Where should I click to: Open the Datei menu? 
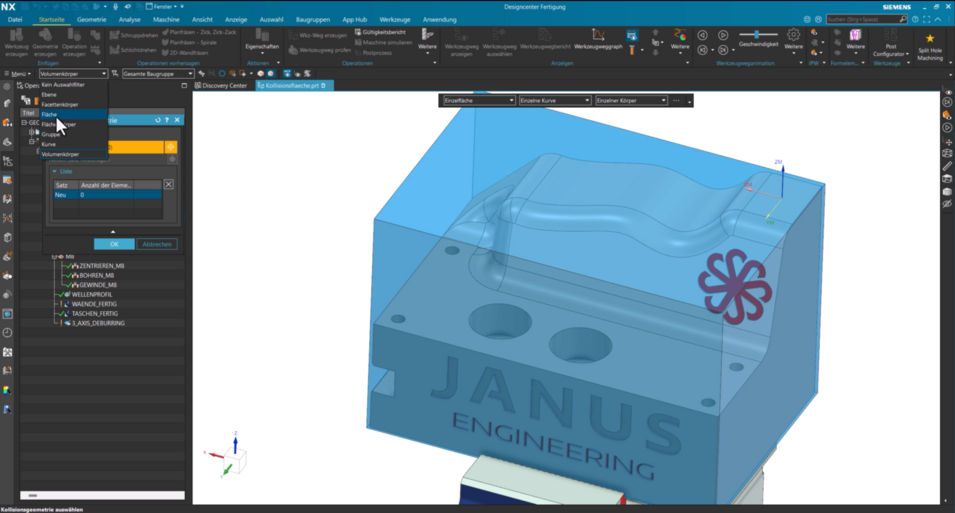pyautogui.click(x=15, y=19)
